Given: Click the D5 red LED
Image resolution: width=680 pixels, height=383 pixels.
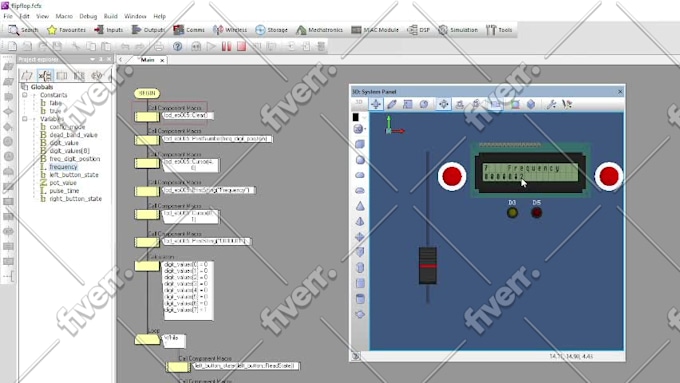Looking at the screenshot, I should (536, 213).
